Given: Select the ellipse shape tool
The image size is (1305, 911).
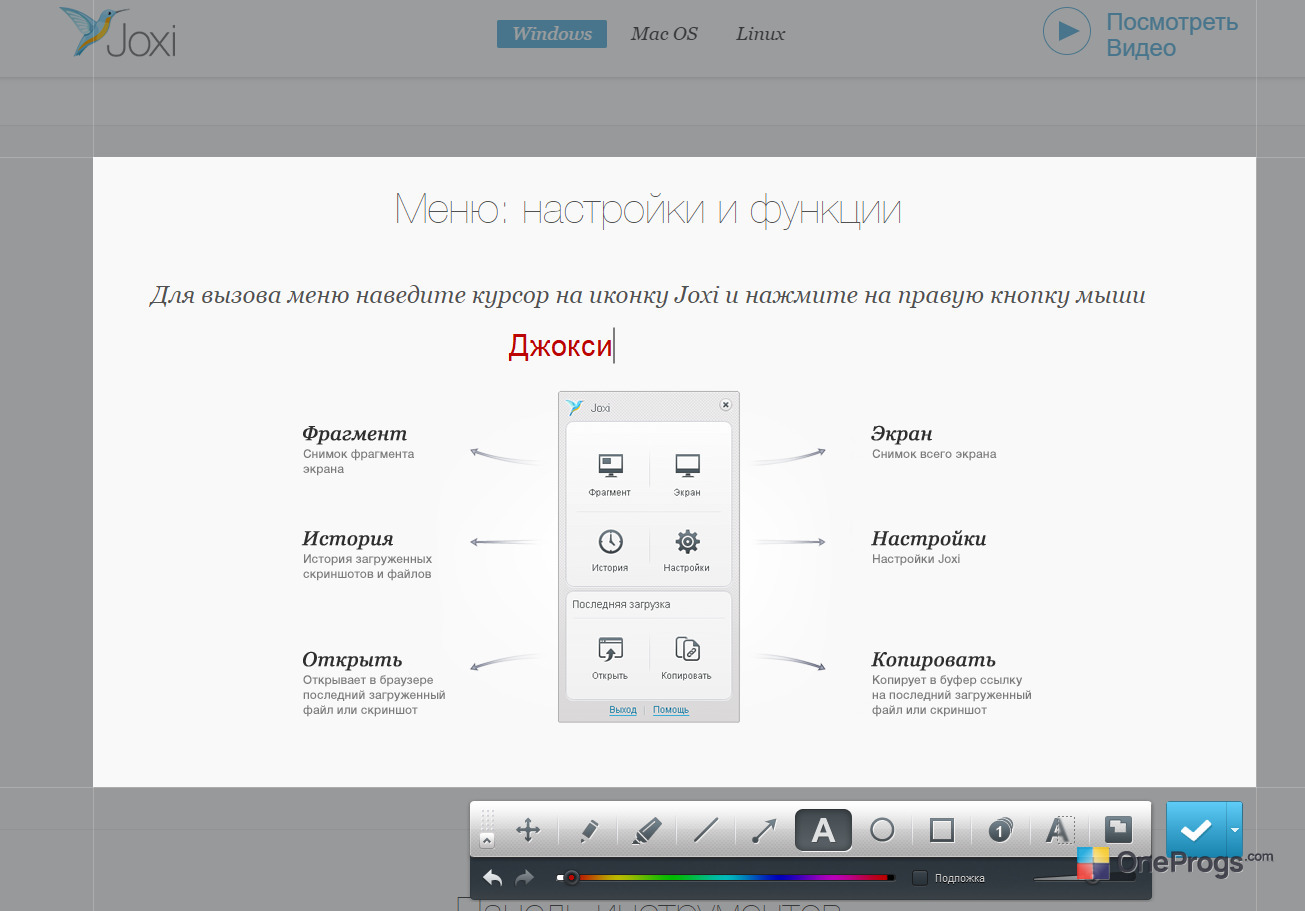Looking at the screenshot, I should pyautogui.click(x=882, y=830).
